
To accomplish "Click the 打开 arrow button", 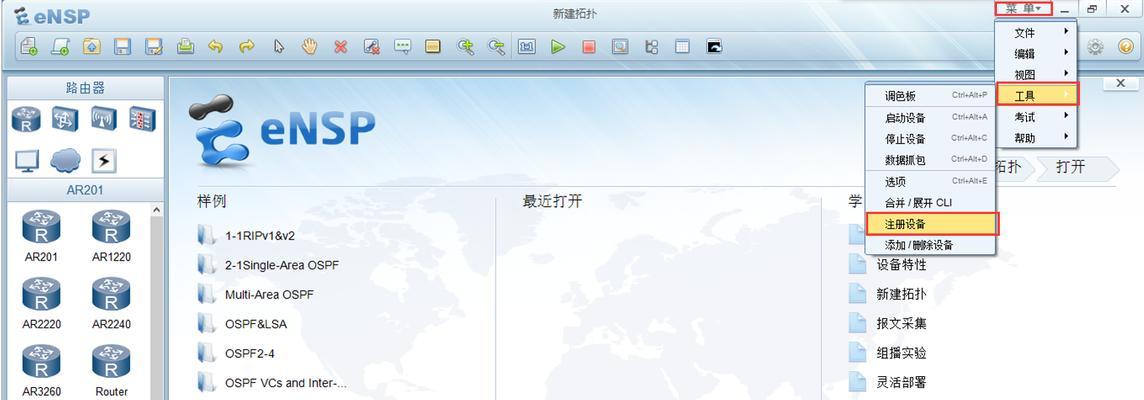I will click(1077, 167).
